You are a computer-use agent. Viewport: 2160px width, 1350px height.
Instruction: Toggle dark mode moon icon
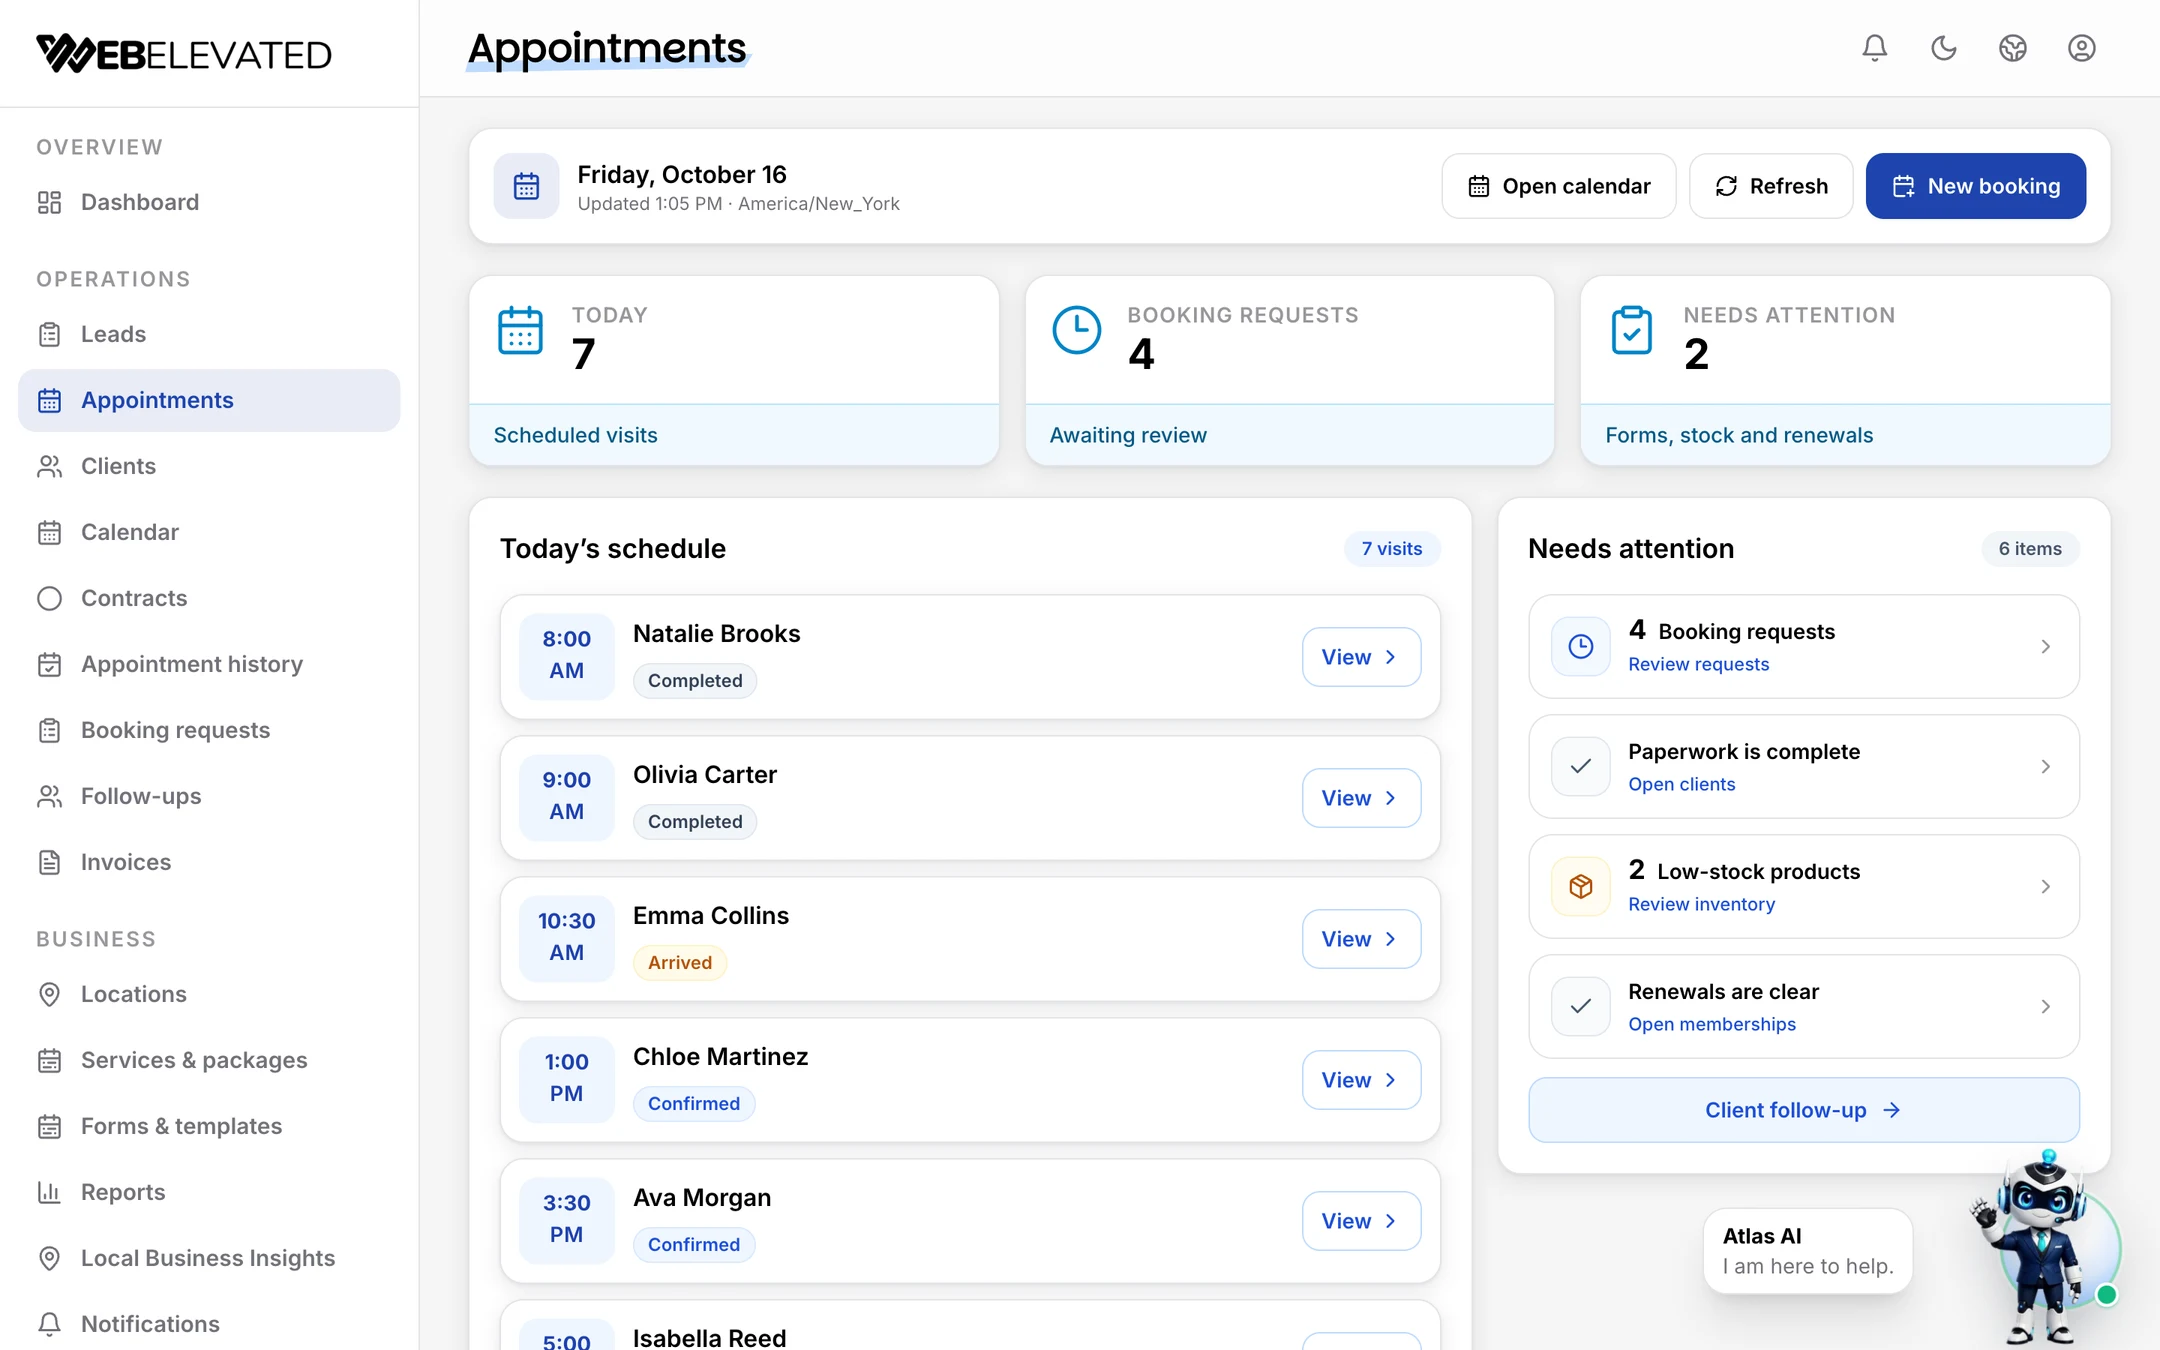(x=1943, y=48)
